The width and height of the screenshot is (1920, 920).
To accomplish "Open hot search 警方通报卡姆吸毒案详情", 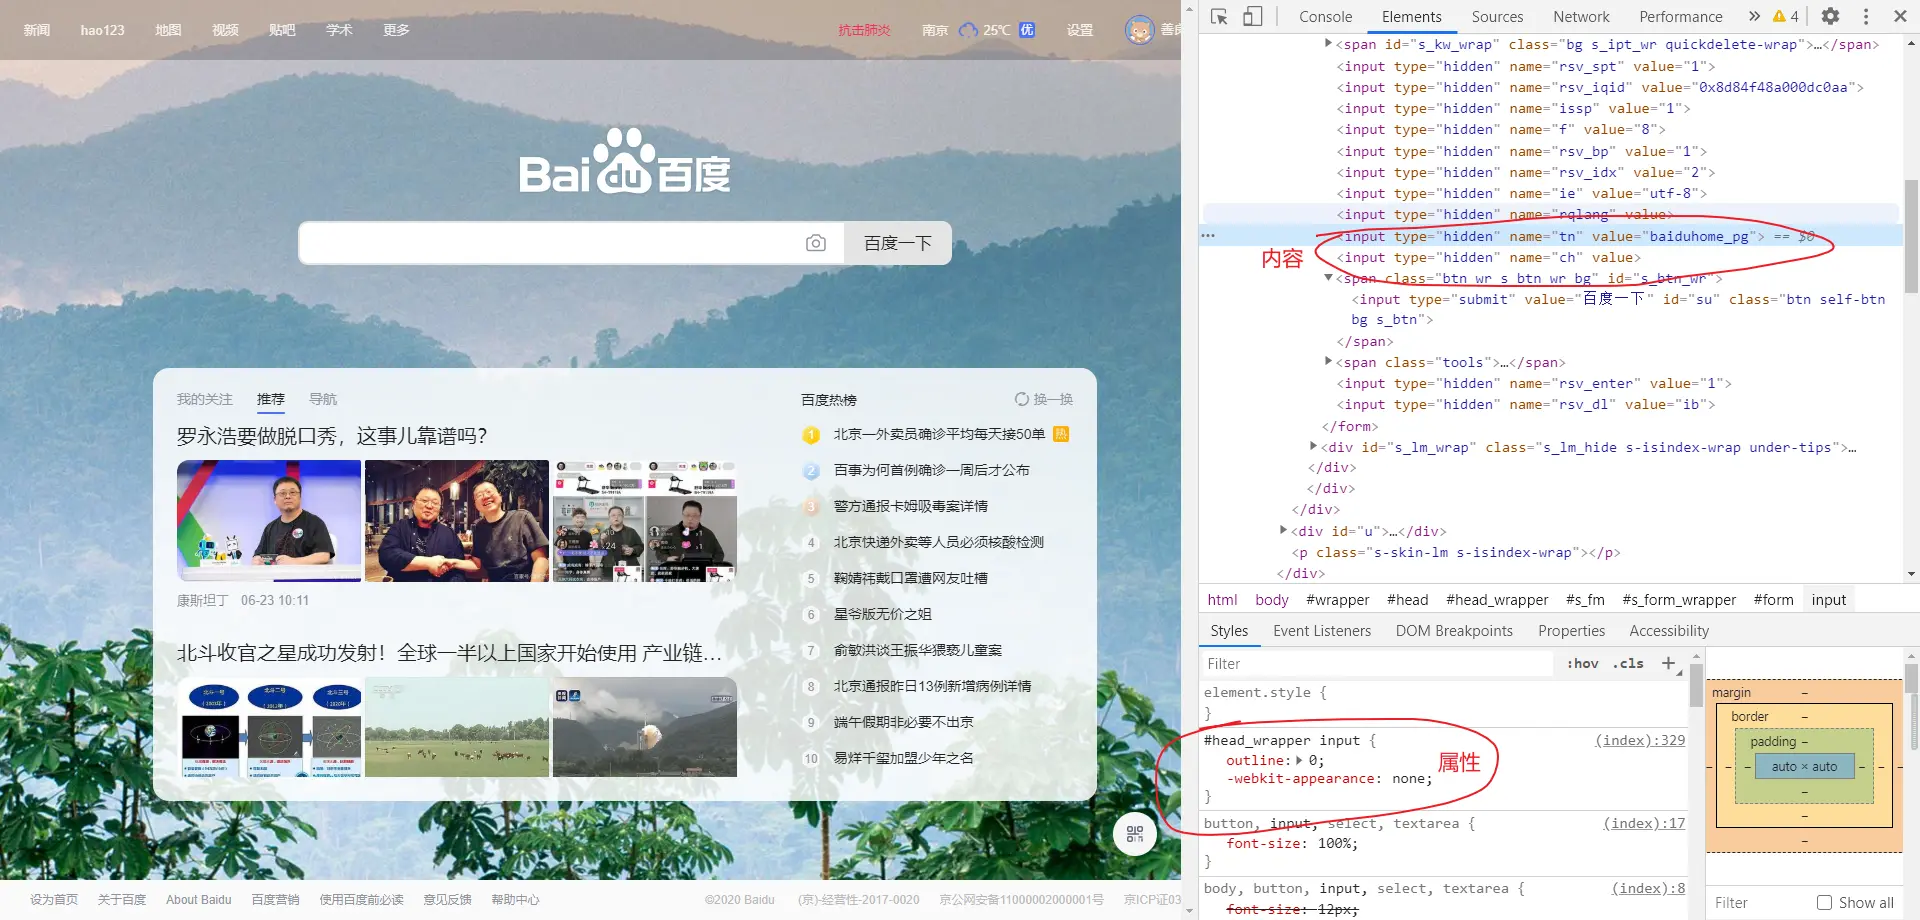I will point(910,506).
